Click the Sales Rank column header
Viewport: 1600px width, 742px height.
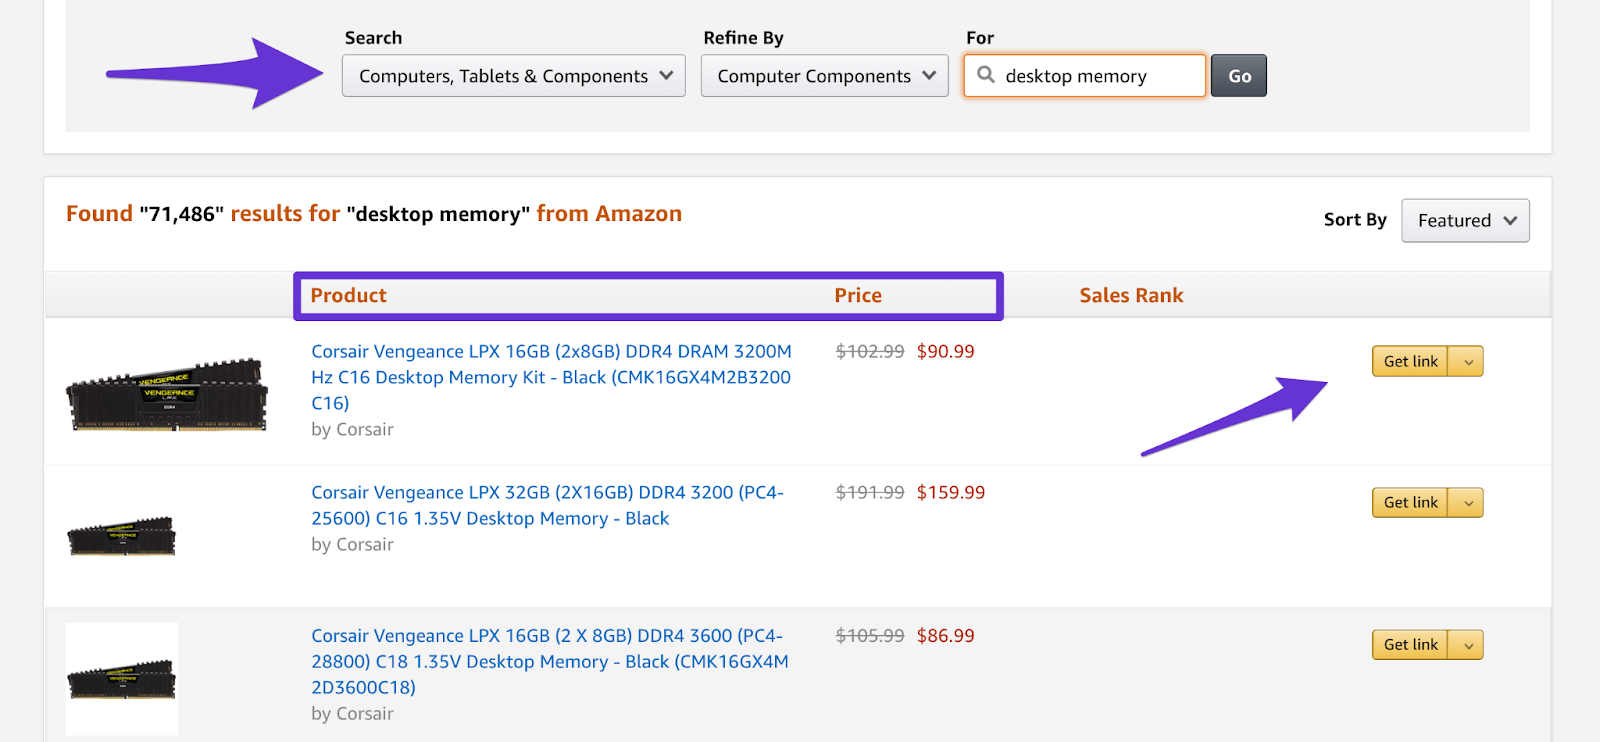pos(1131,295)
